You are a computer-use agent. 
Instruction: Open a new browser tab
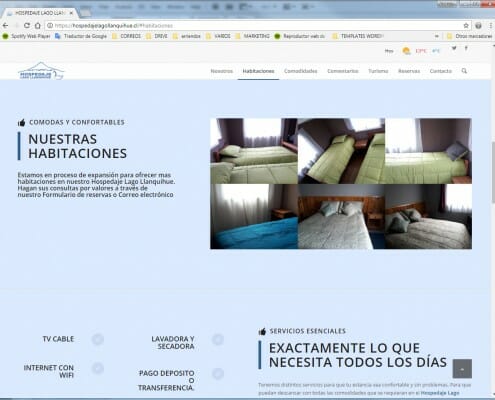[85, 13]
